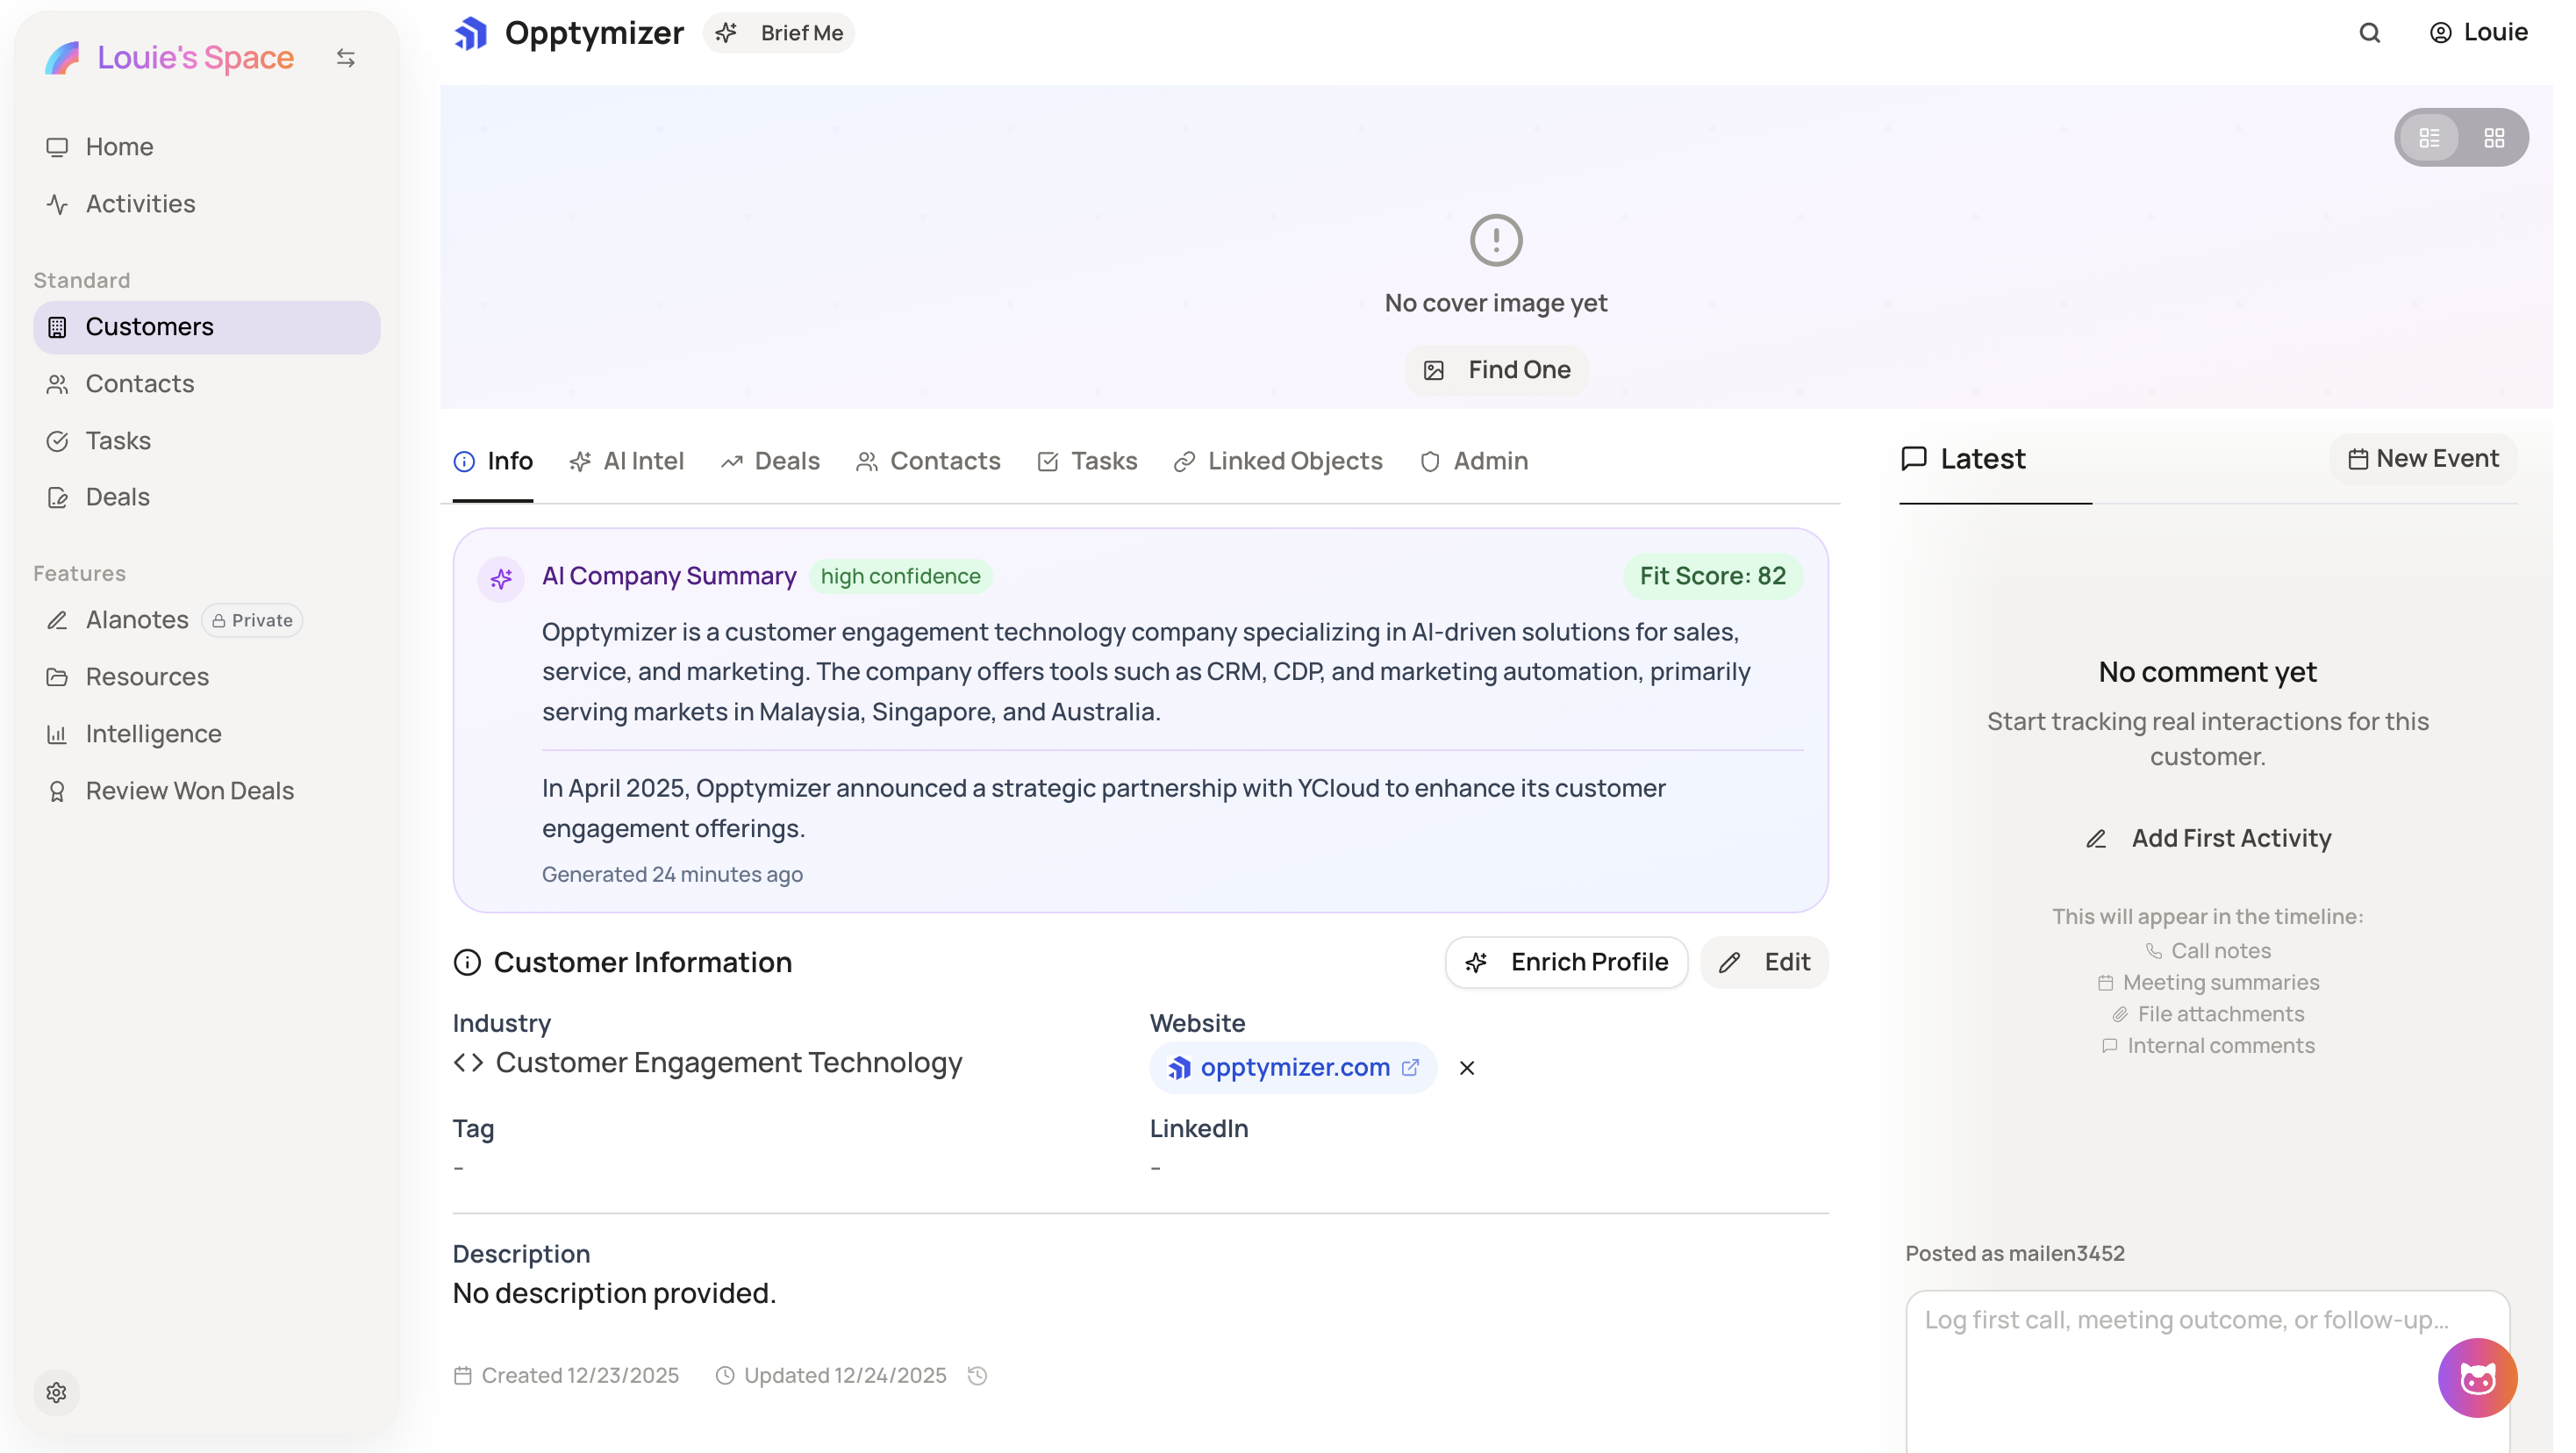Open the cat assistant chat bubble
Viewport: 2576px width, 1453px height.
click(x=2476, y=1377)
